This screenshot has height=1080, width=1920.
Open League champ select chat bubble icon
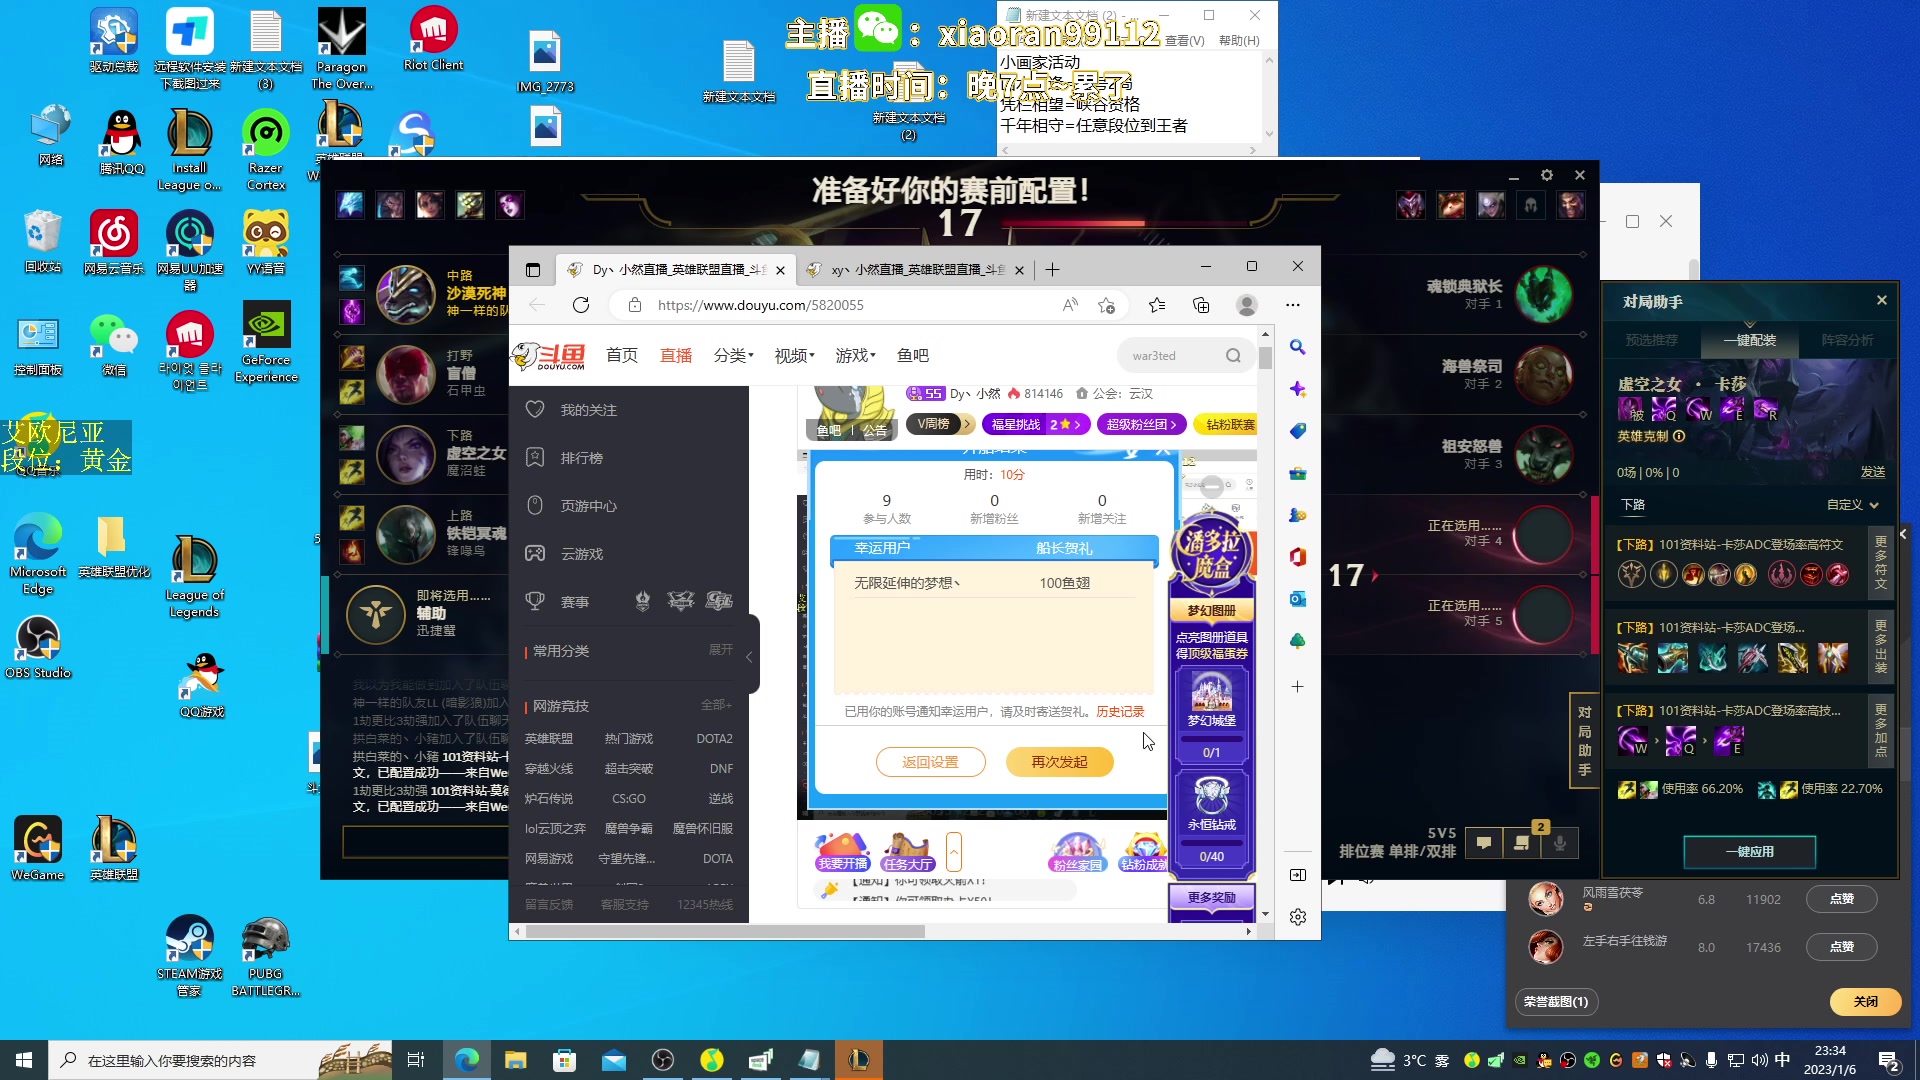pyautogui.click(x=1484, y=843)
